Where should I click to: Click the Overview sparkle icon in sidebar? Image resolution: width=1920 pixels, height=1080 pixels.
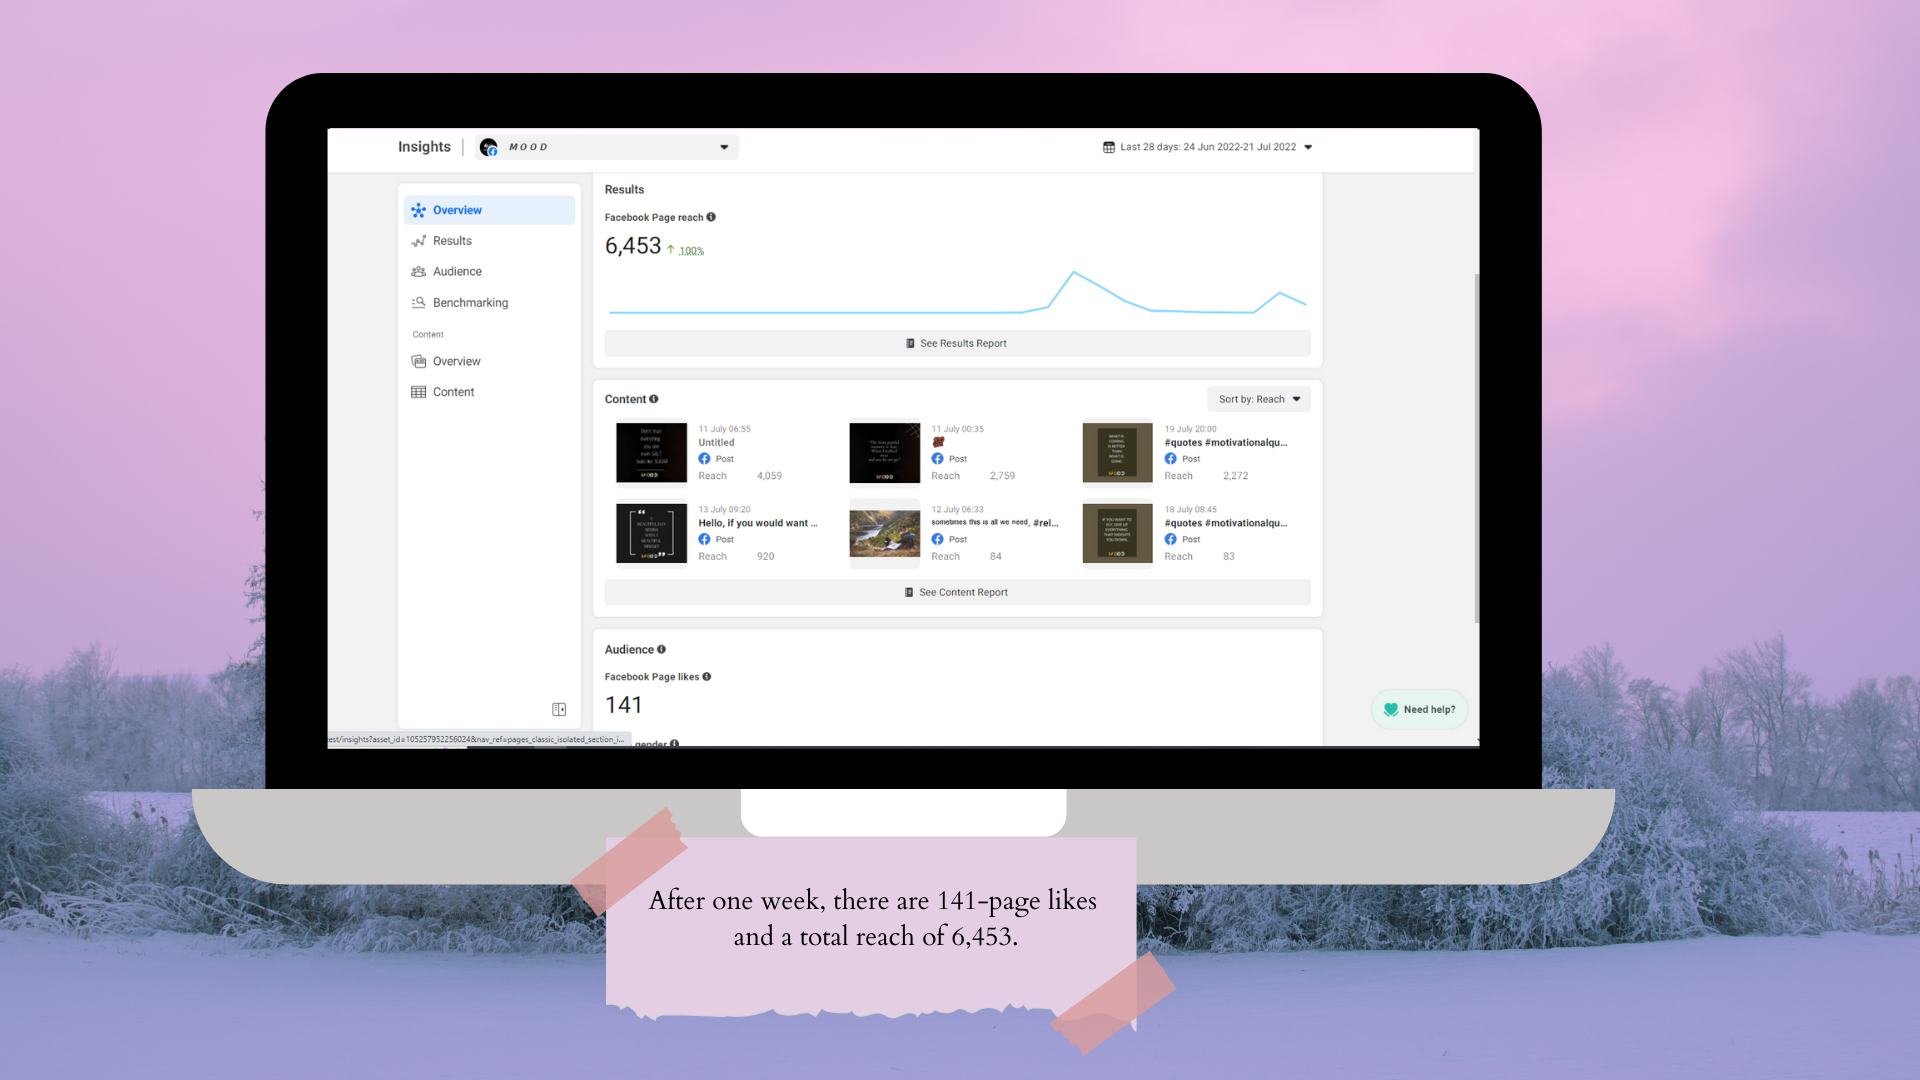point(418,210)
